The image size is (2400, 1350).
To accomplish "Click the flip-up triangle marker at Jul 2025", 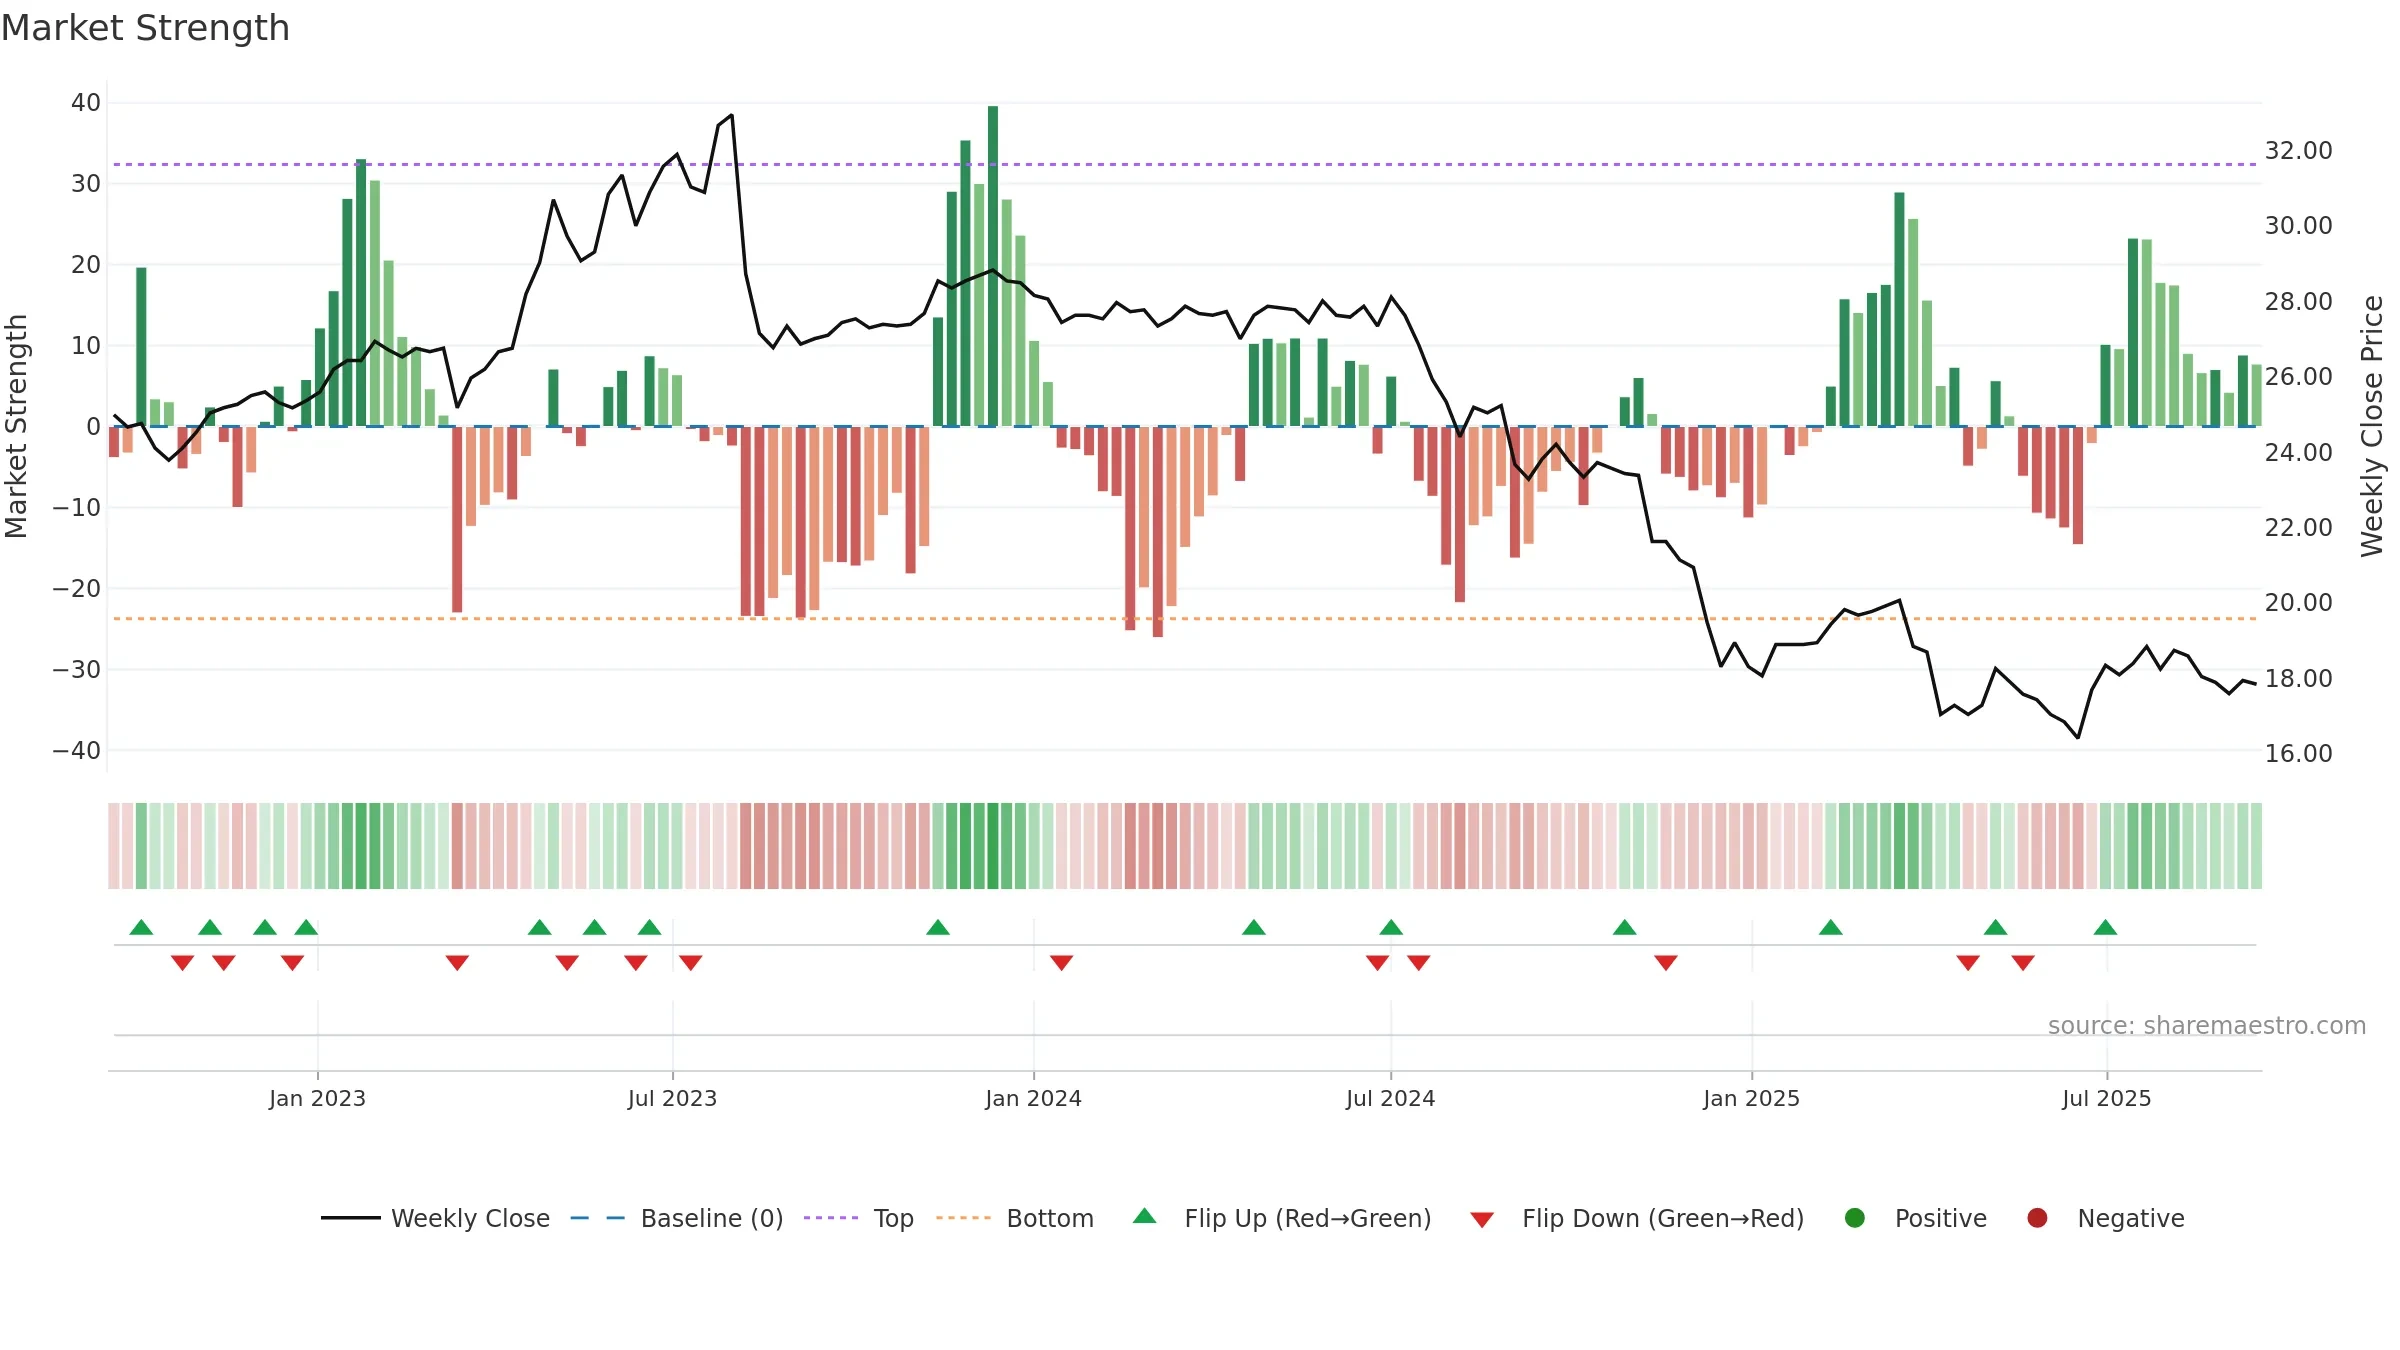I will pos(2105,927).
